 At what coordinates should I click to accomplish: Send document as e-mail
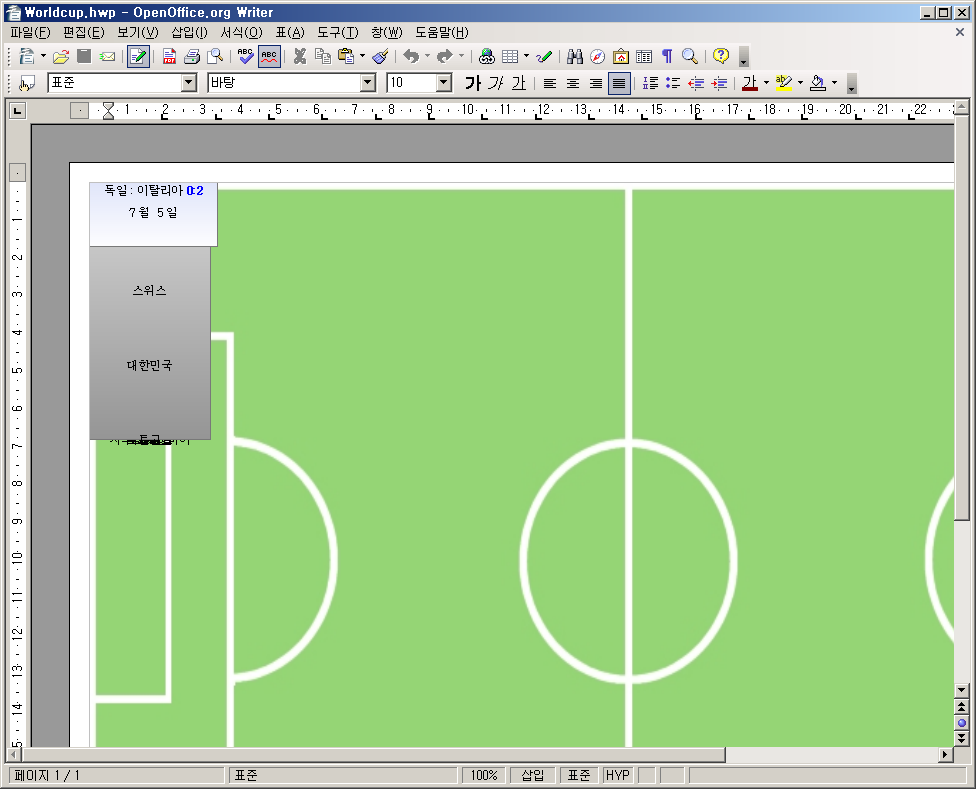[x=108, y=57]
